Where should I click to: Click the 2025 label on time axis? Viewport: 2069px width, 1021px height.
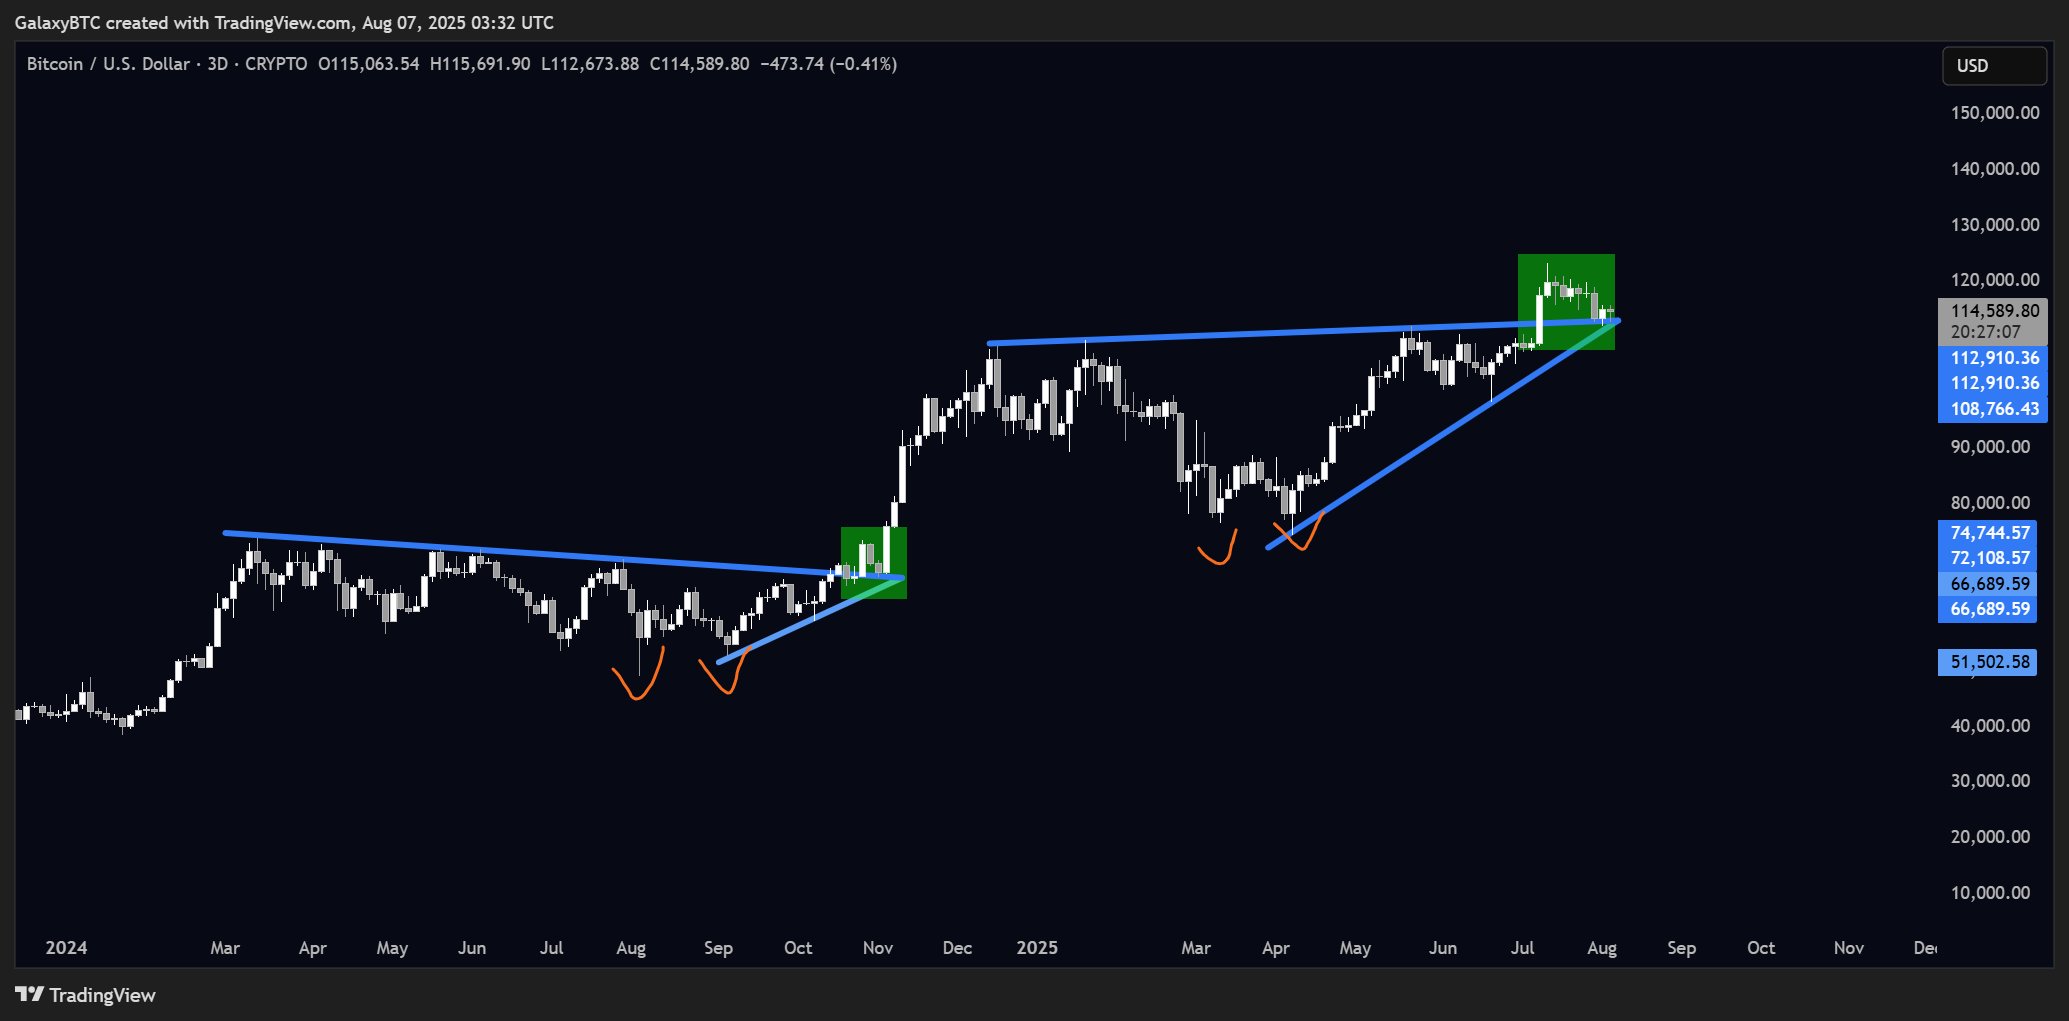pos(1037,948)
